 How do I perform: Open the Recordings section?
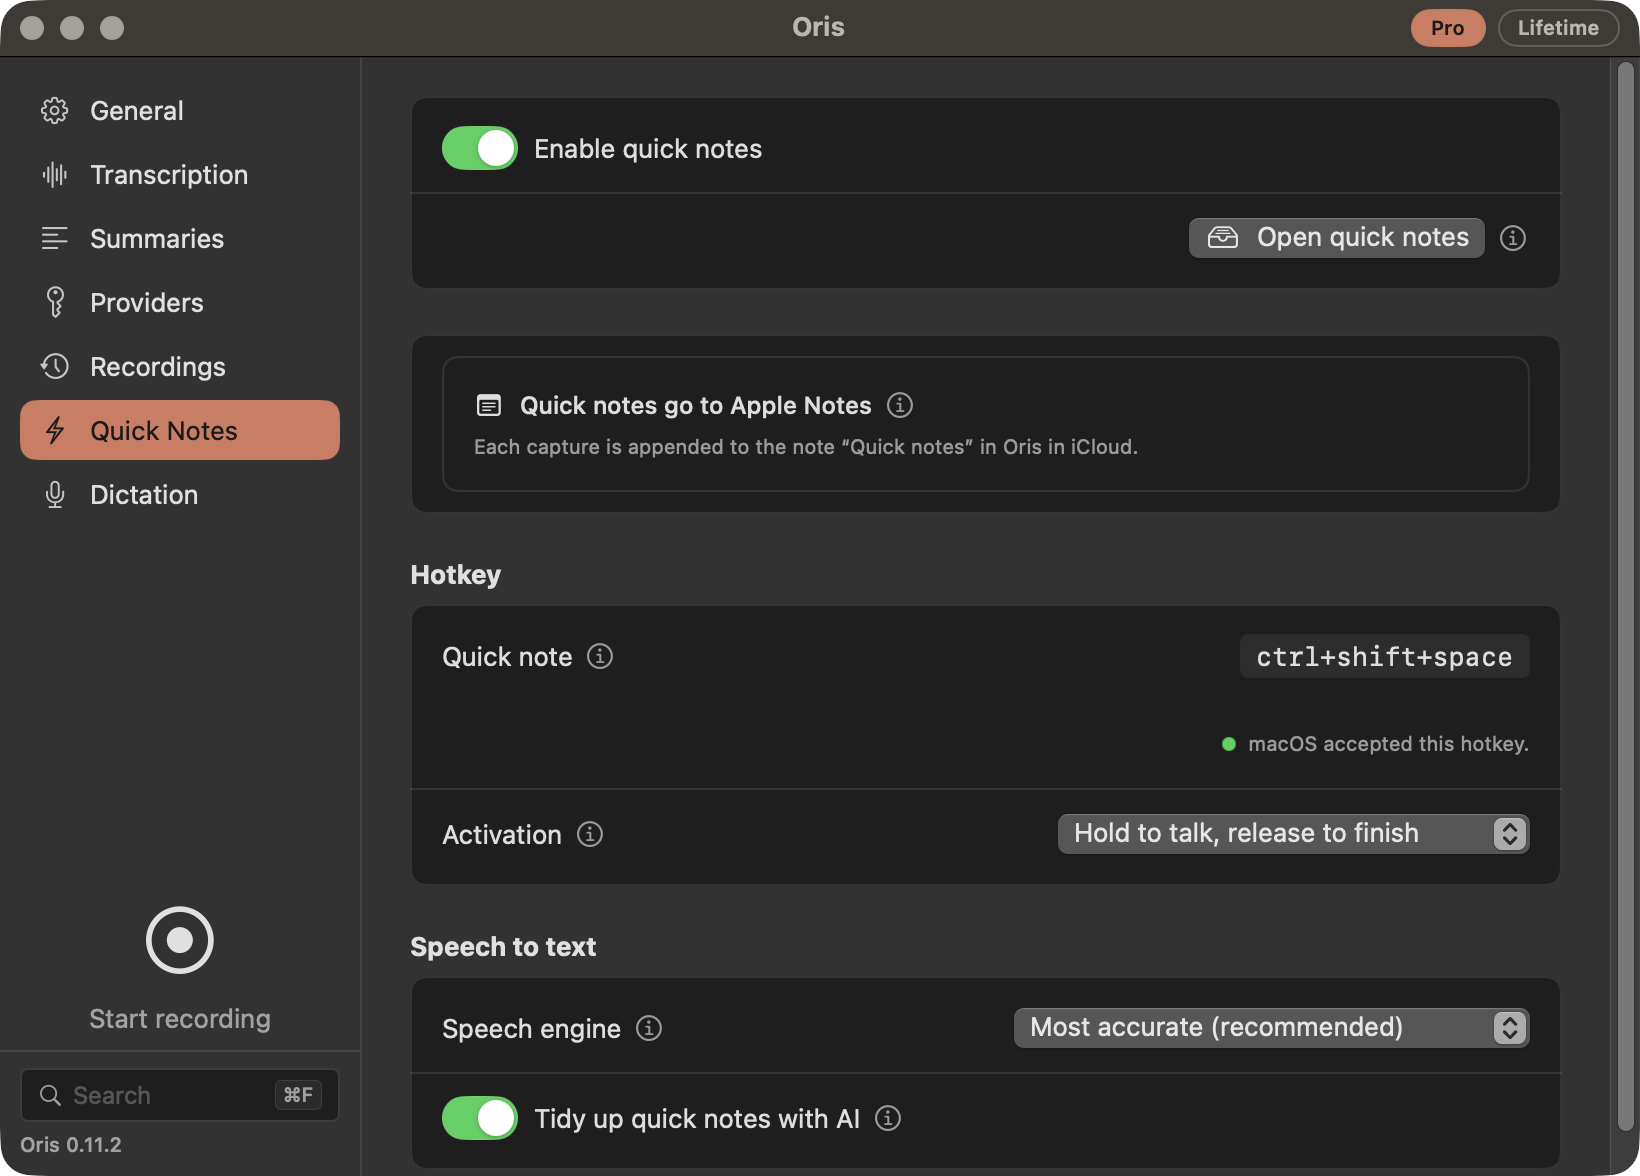180,367
